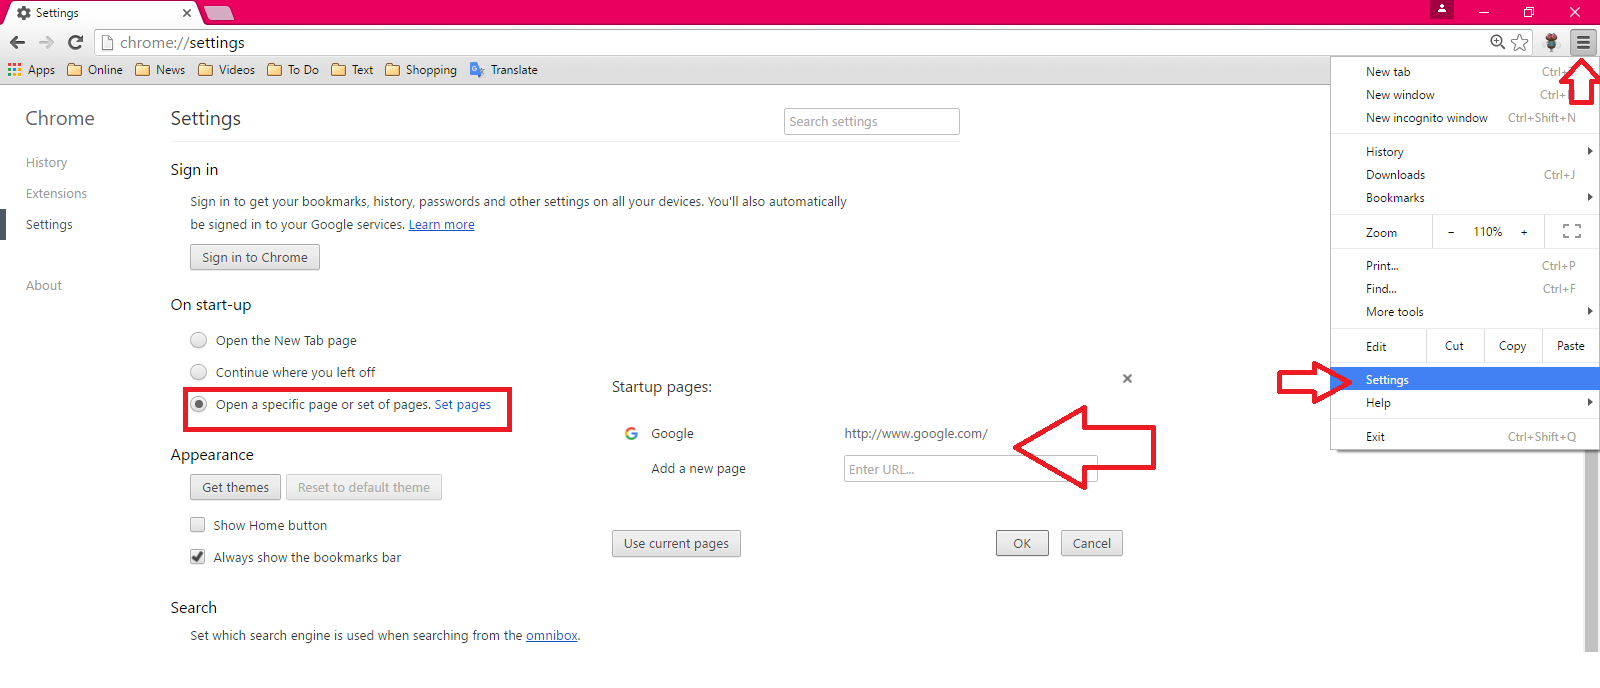
Task: Open a new tab with the tab button
Action: point(218,13)
